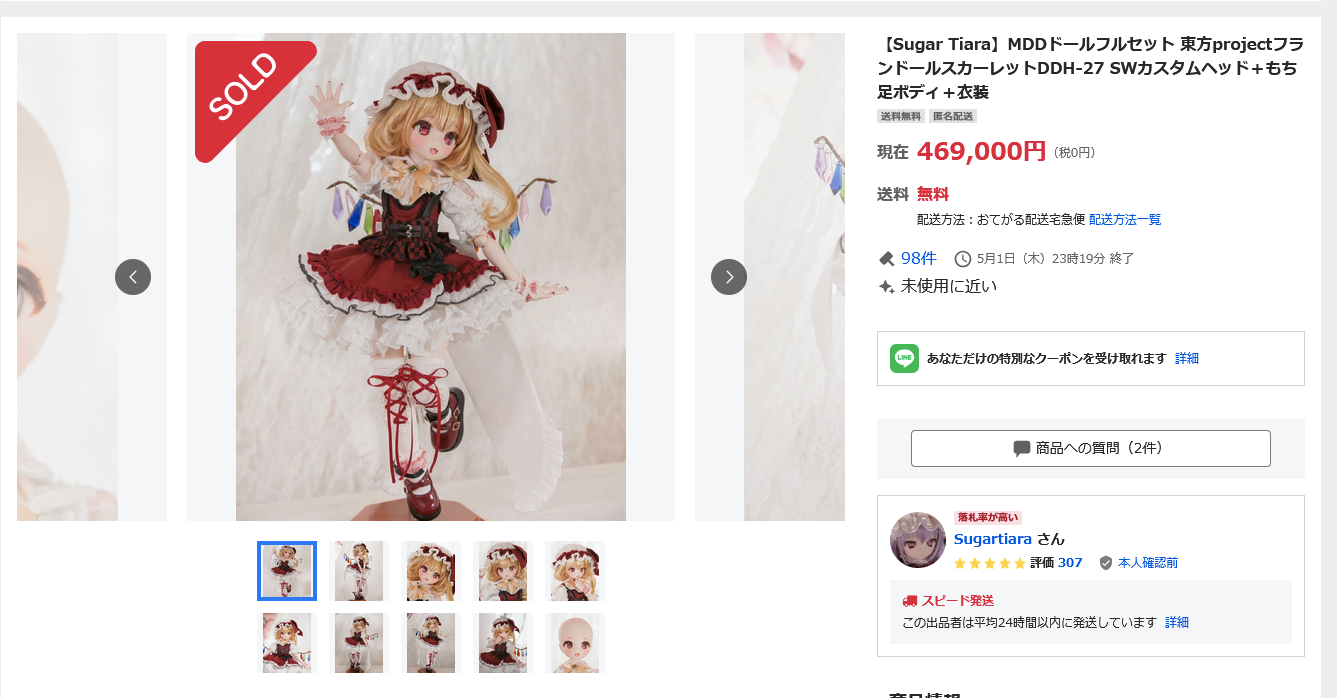Image resolution: width=1337 pixels, height=698 pixels.
Task: Click the main doll photo with SOLD ribbon
Action: 431,277
